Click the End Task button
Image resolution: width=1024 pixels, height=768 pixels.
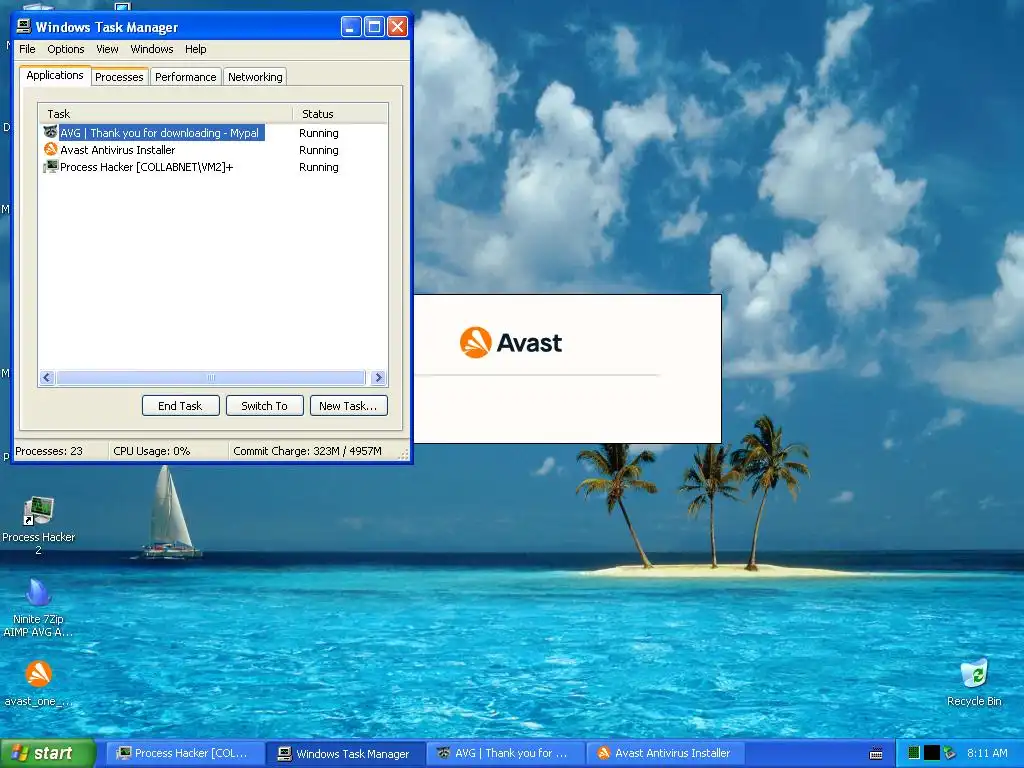click(180, 406)
